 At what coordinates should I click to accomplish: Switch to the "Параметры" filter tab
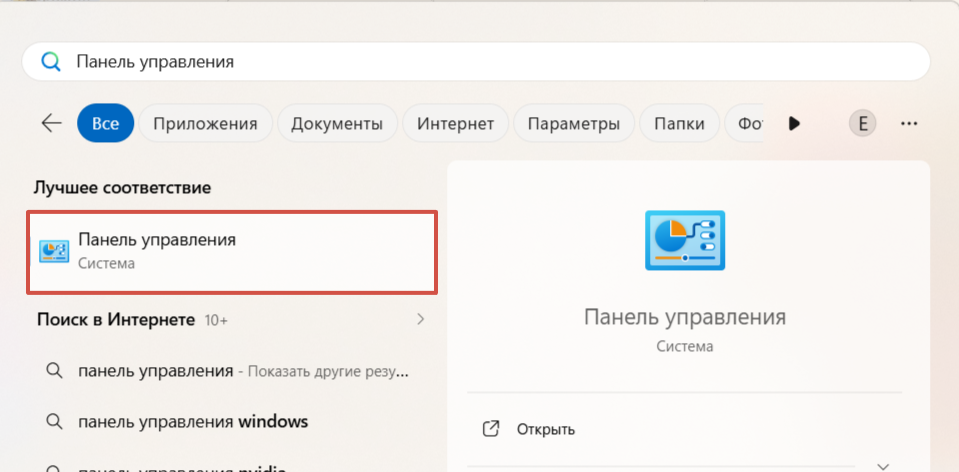[x=574, y=124]
